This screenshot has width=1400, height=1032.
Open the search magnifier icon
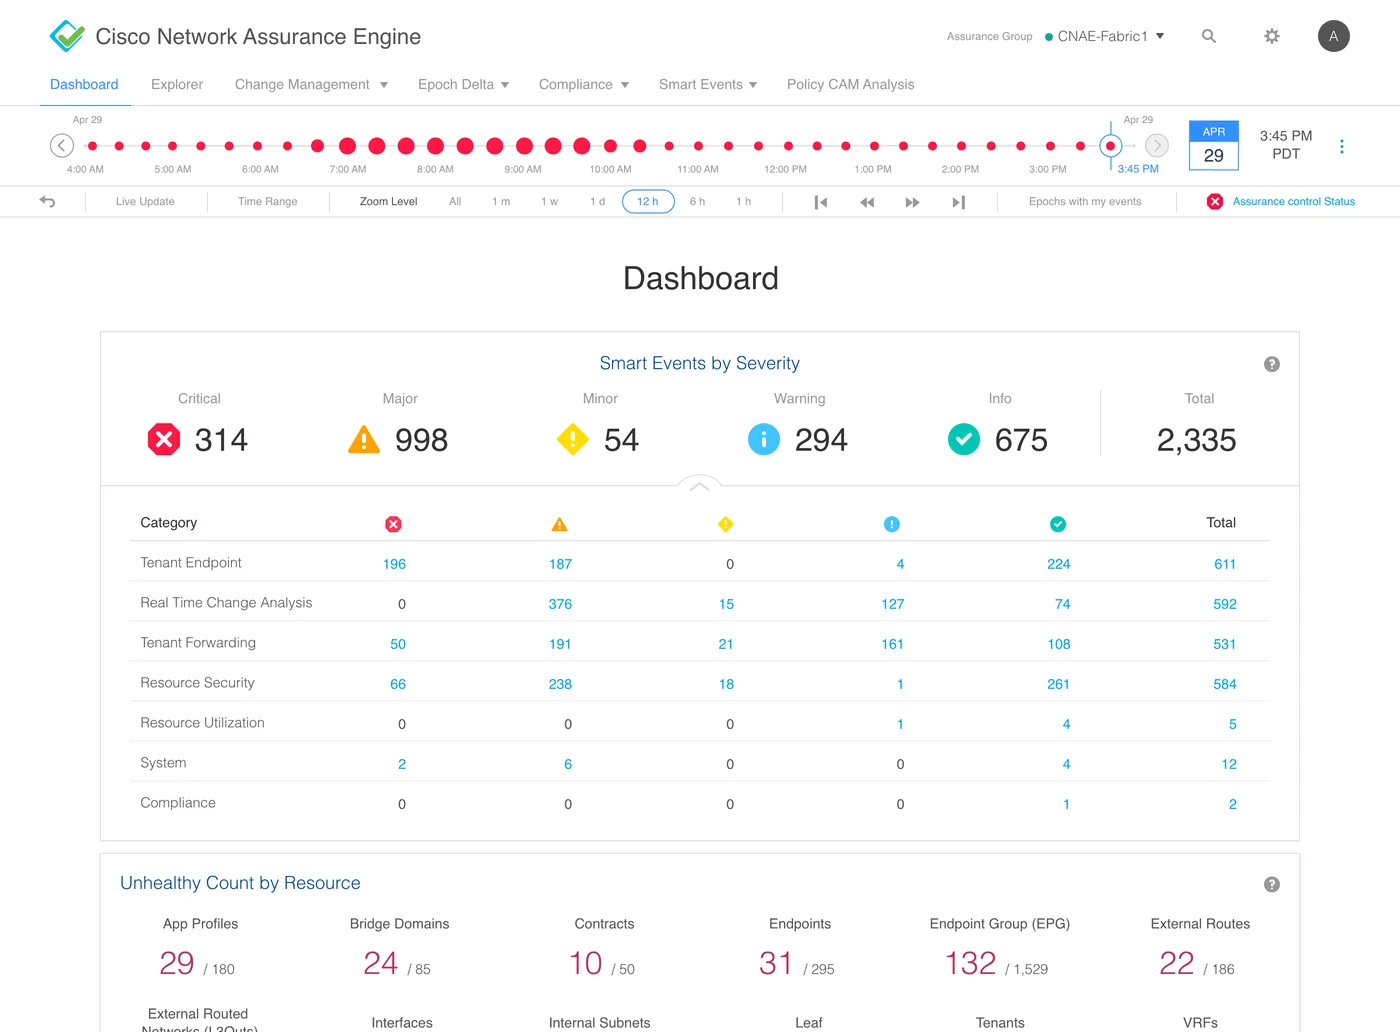1209,36
